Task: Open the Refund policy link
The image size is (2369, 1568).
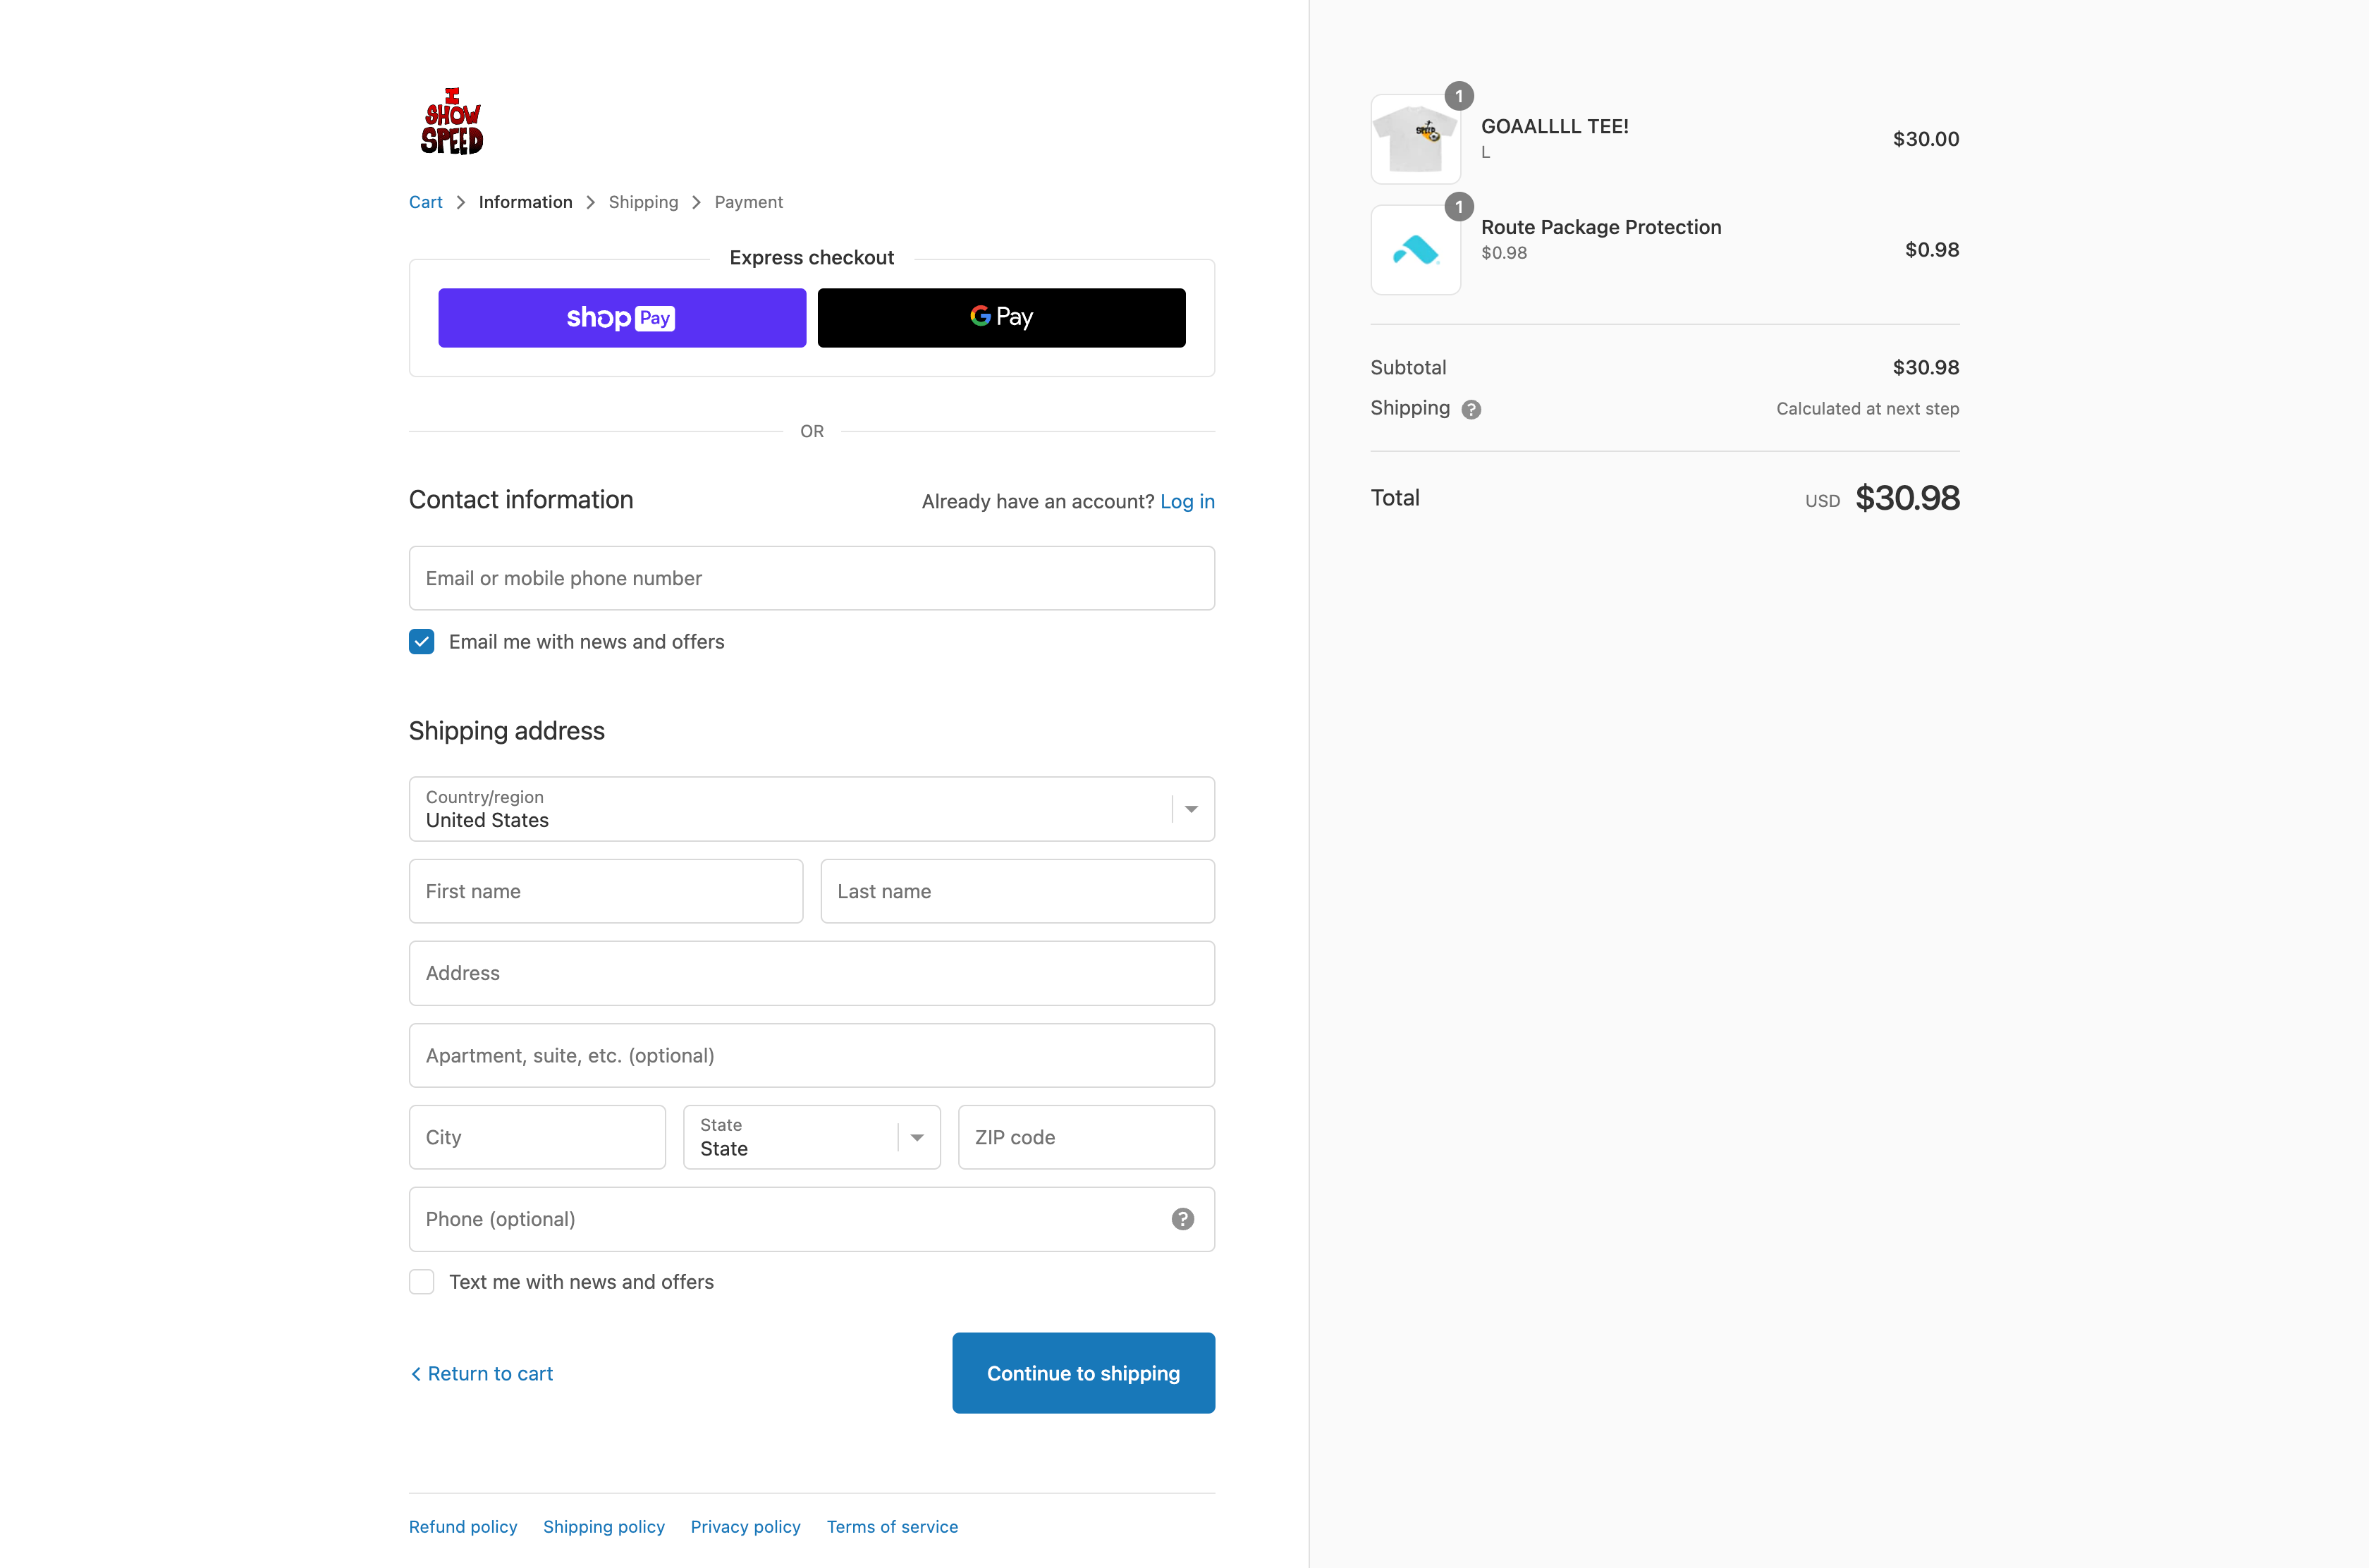Action: 463,1527
